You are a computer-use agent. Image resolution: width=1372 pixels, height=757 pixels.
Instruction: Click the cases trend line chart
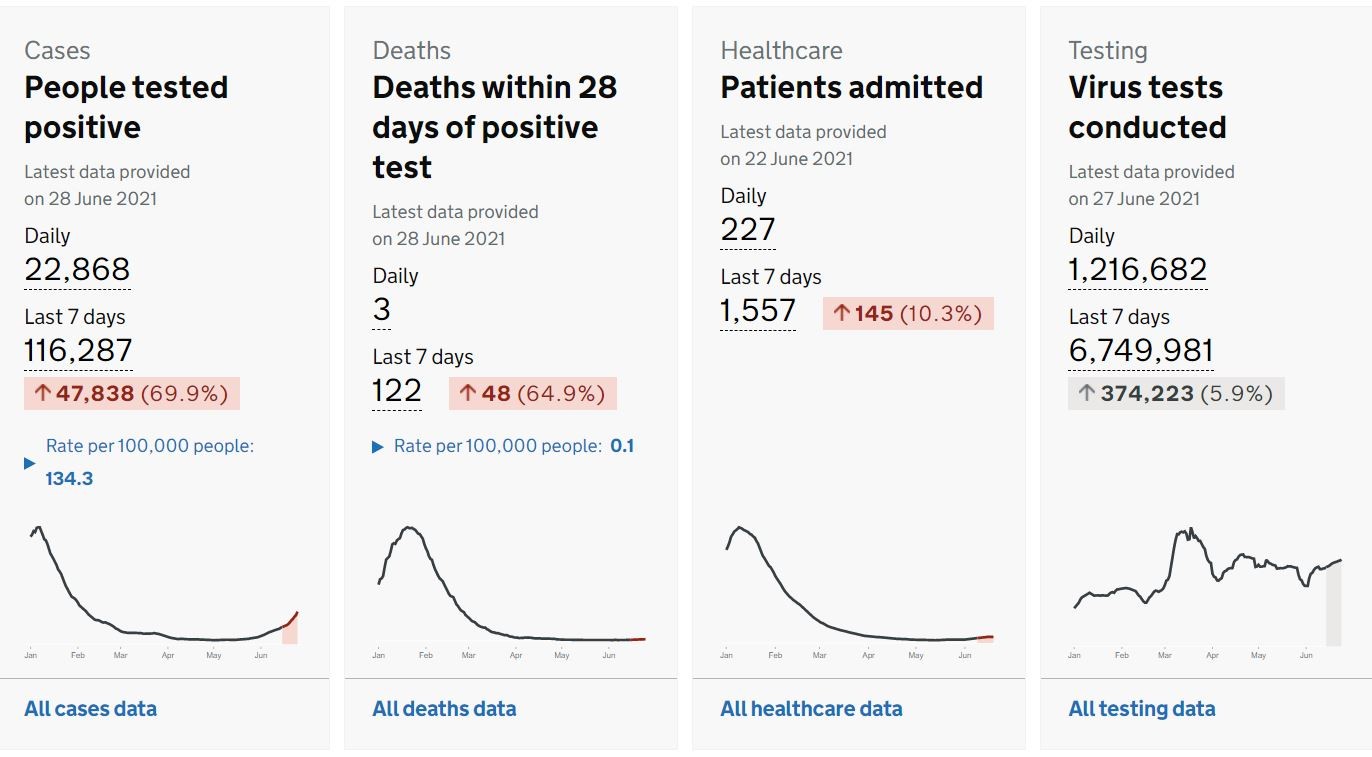coord(162,591)
